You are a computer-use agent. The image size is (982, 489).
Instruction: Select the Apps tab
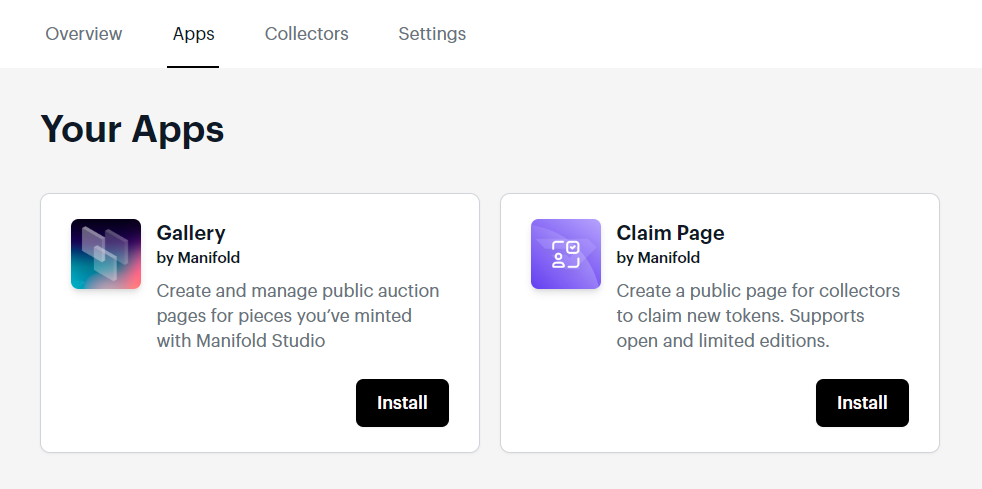point(194,33)
